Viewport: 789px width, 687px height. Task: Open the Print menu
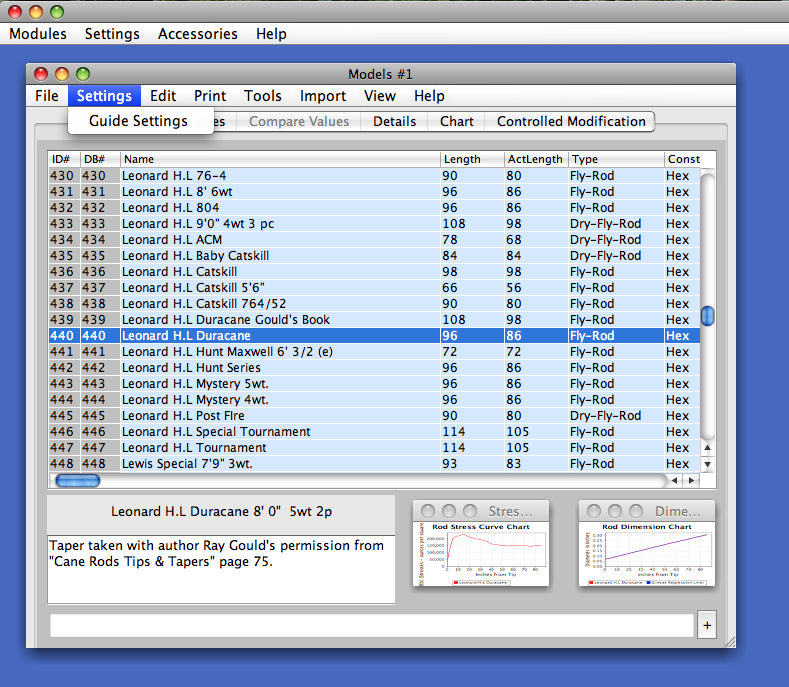(x=210, y=96)
